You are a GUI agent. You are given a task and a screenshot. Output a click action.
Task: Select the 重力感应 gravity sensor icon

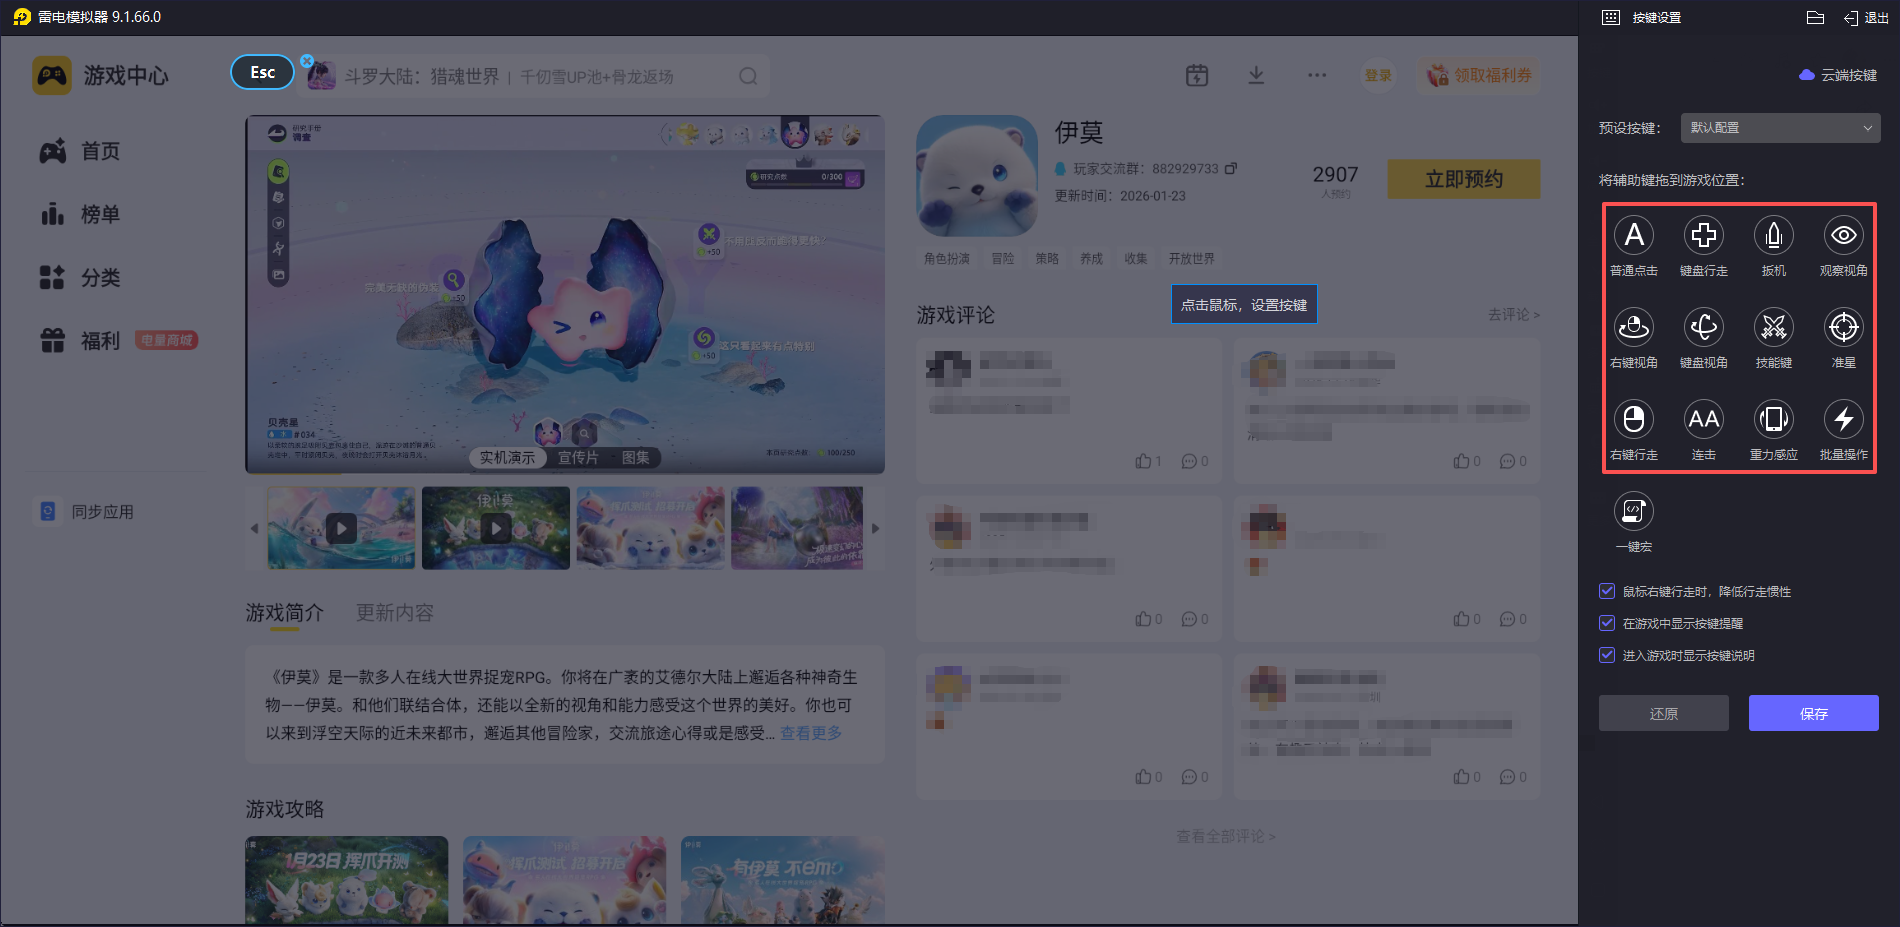1774,420
